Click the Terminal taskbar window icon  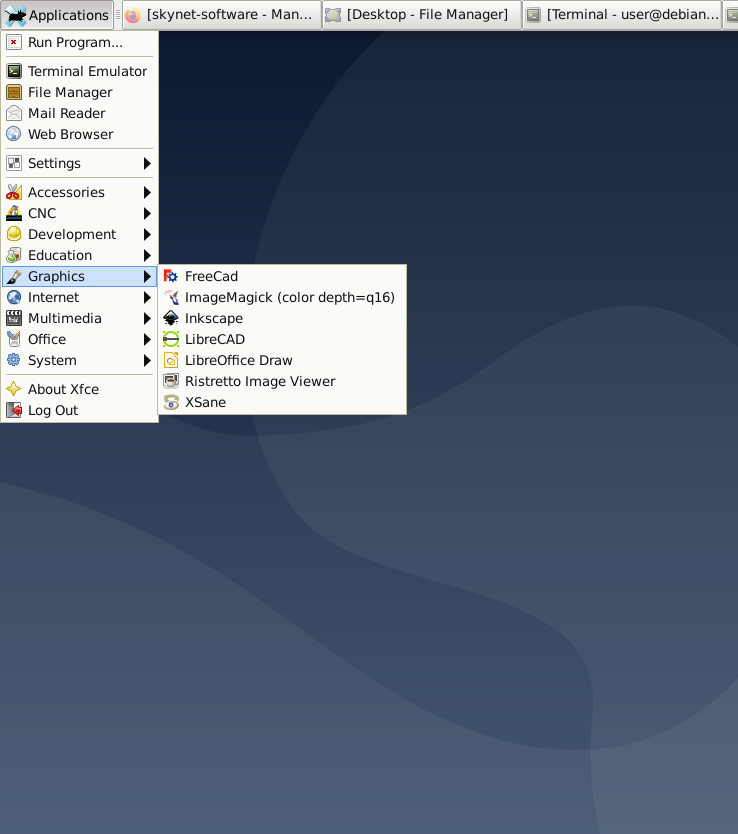533,15
